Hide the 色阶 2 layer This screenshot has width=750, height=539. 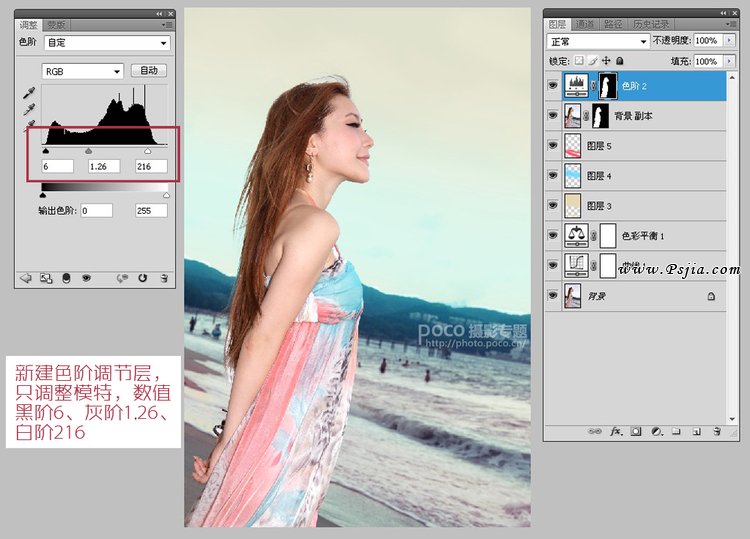click(553, 87)
